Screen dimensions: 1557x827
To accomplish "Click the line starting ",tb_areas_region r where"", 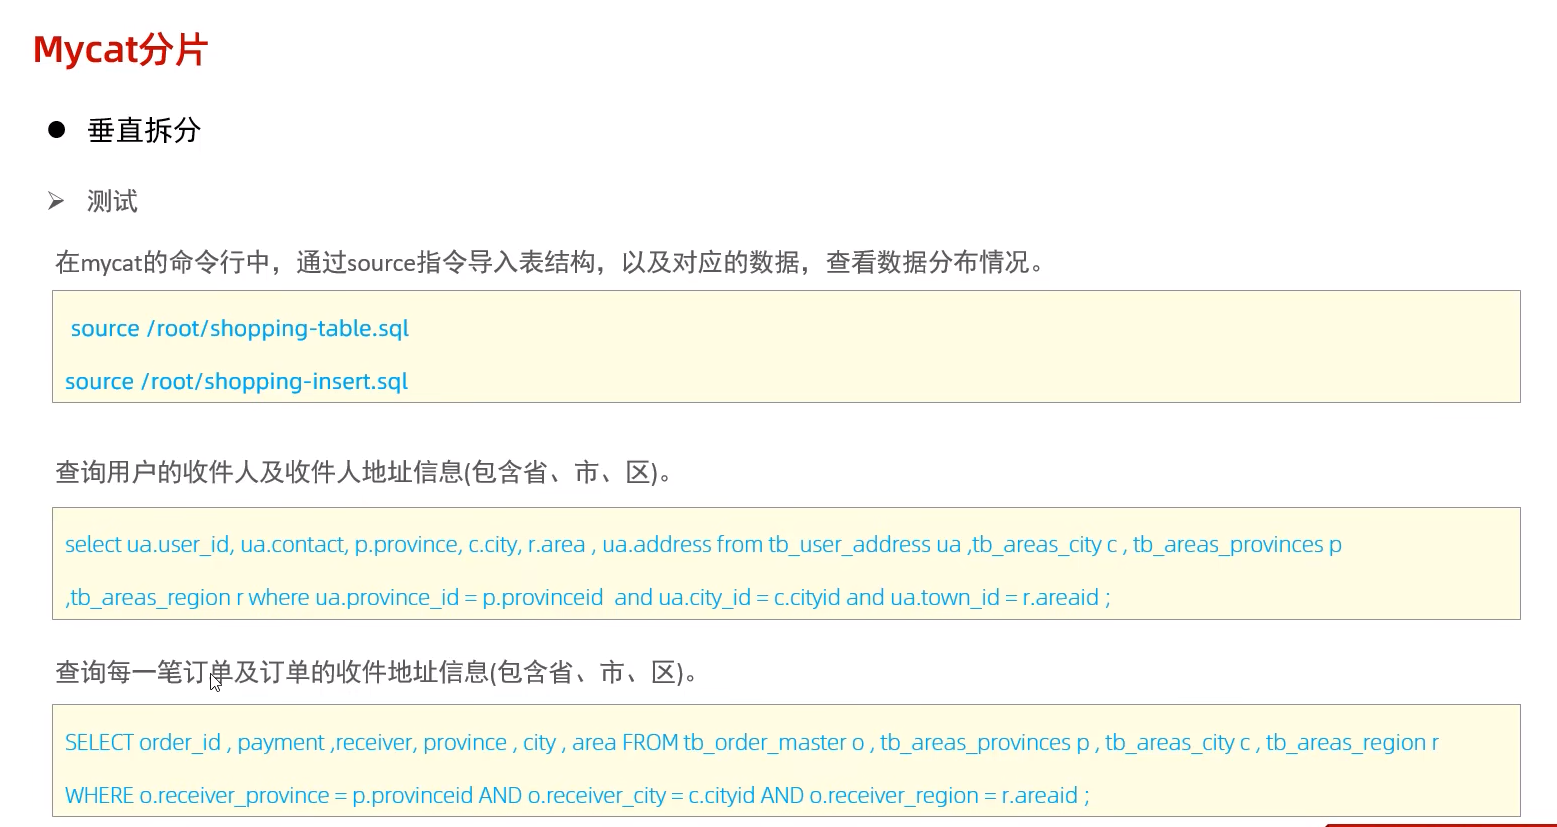I will click(588, 597).
